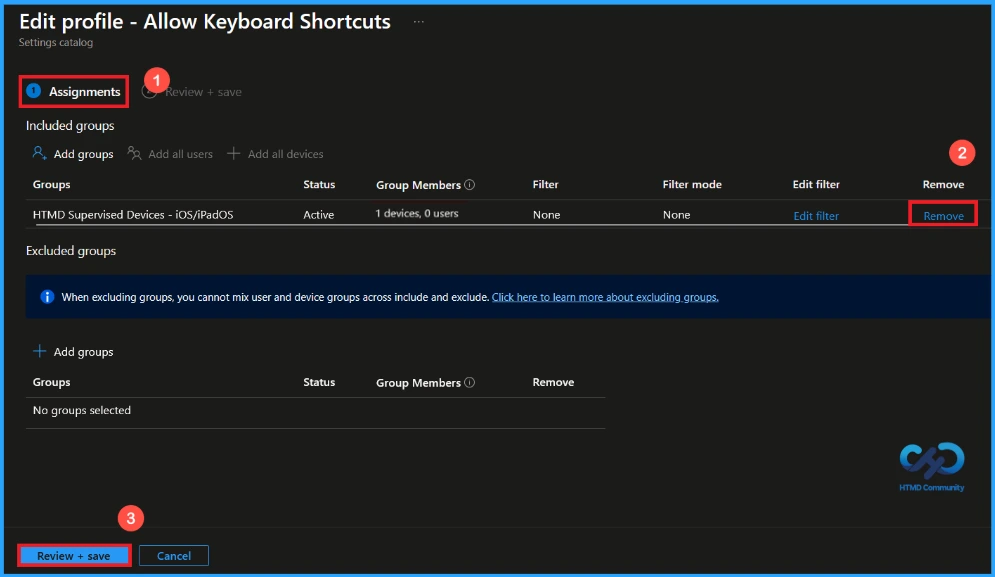Cancel editing the profile
995x577 pixels.
[173, 555]
